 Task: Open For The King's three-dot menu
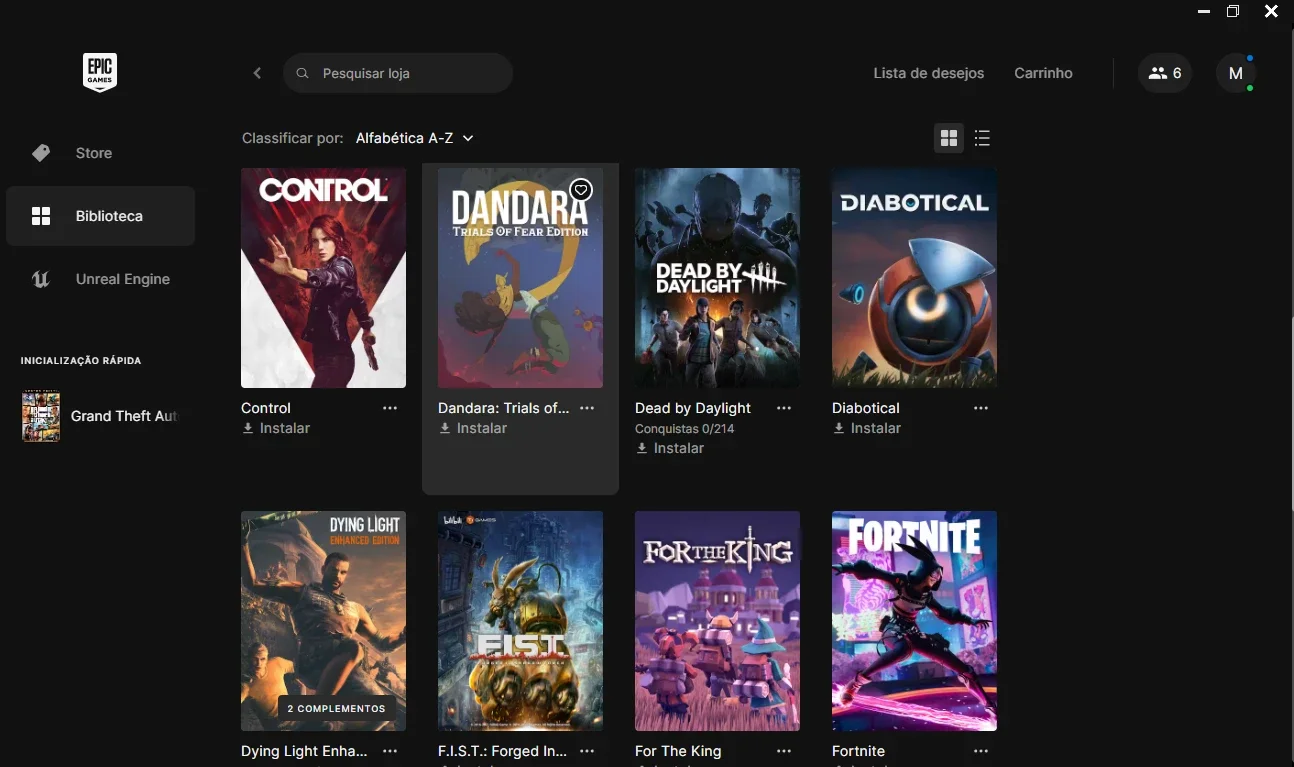pos(784,751)
